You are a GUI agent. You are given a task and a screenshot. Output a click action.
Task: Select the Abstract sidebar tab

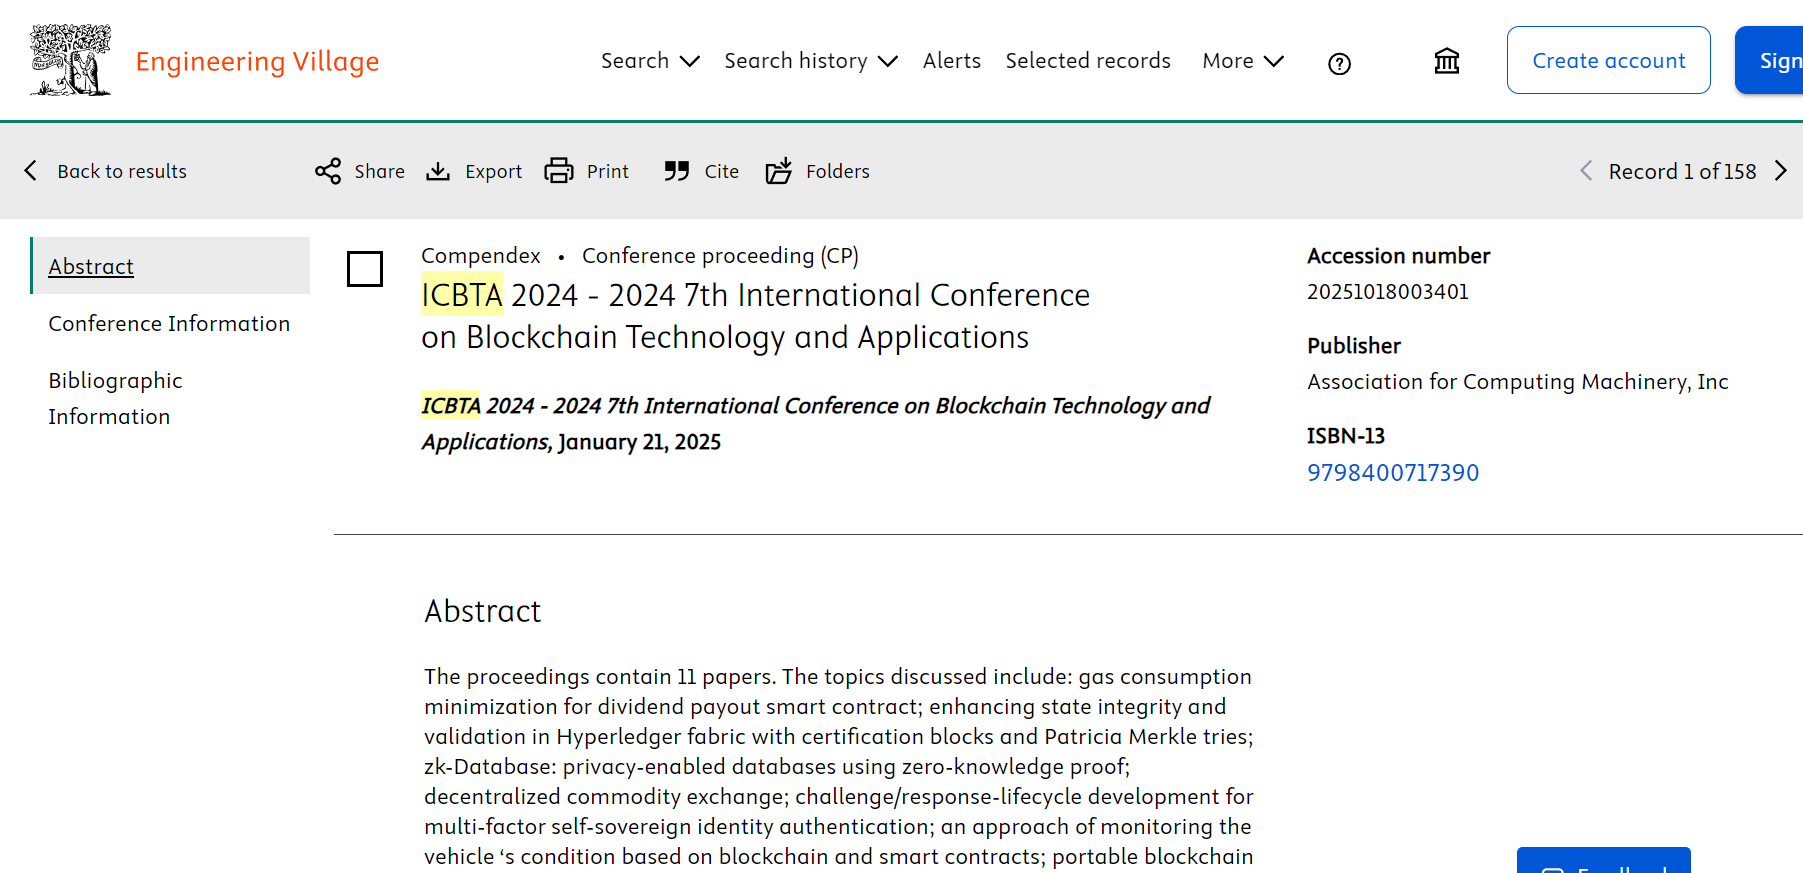click(x=170, y=266)
